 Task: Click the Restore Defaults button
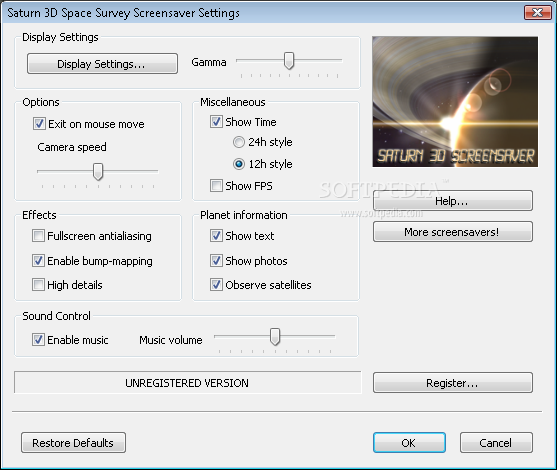(73, 443)
